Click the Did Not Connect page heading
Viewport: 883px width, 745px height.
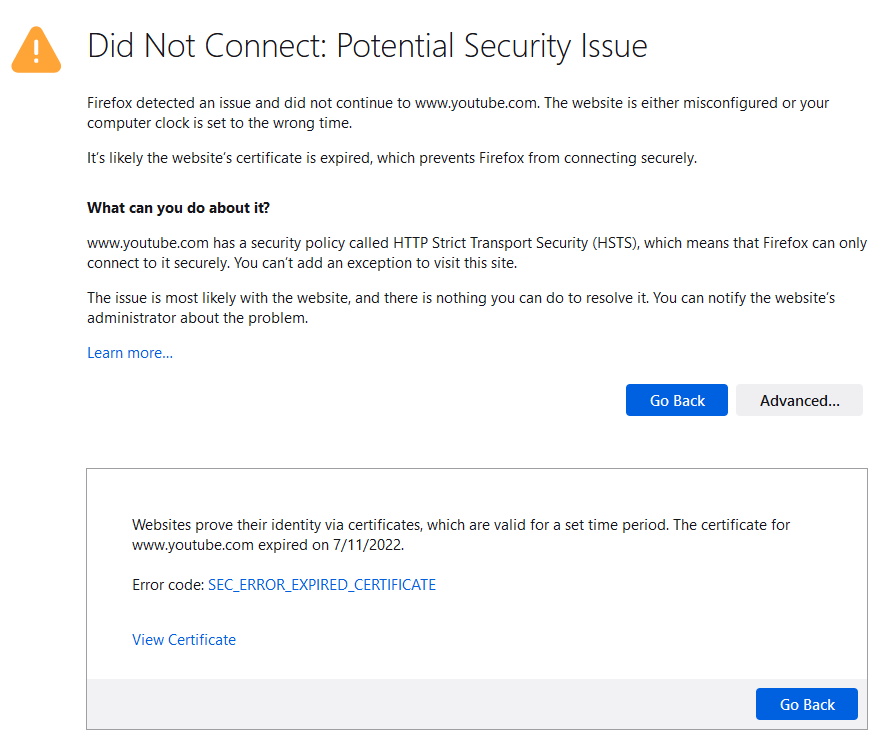(x=368, y=46)
